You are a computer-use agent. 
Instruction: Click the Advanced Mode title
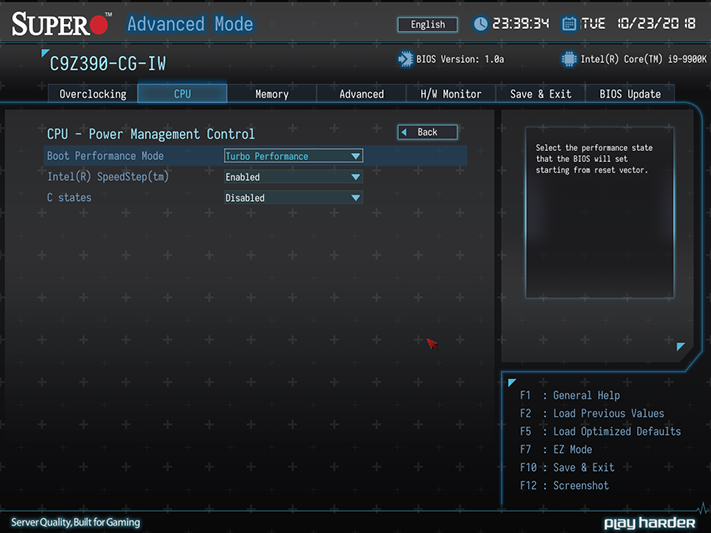[x=190, y=24]
